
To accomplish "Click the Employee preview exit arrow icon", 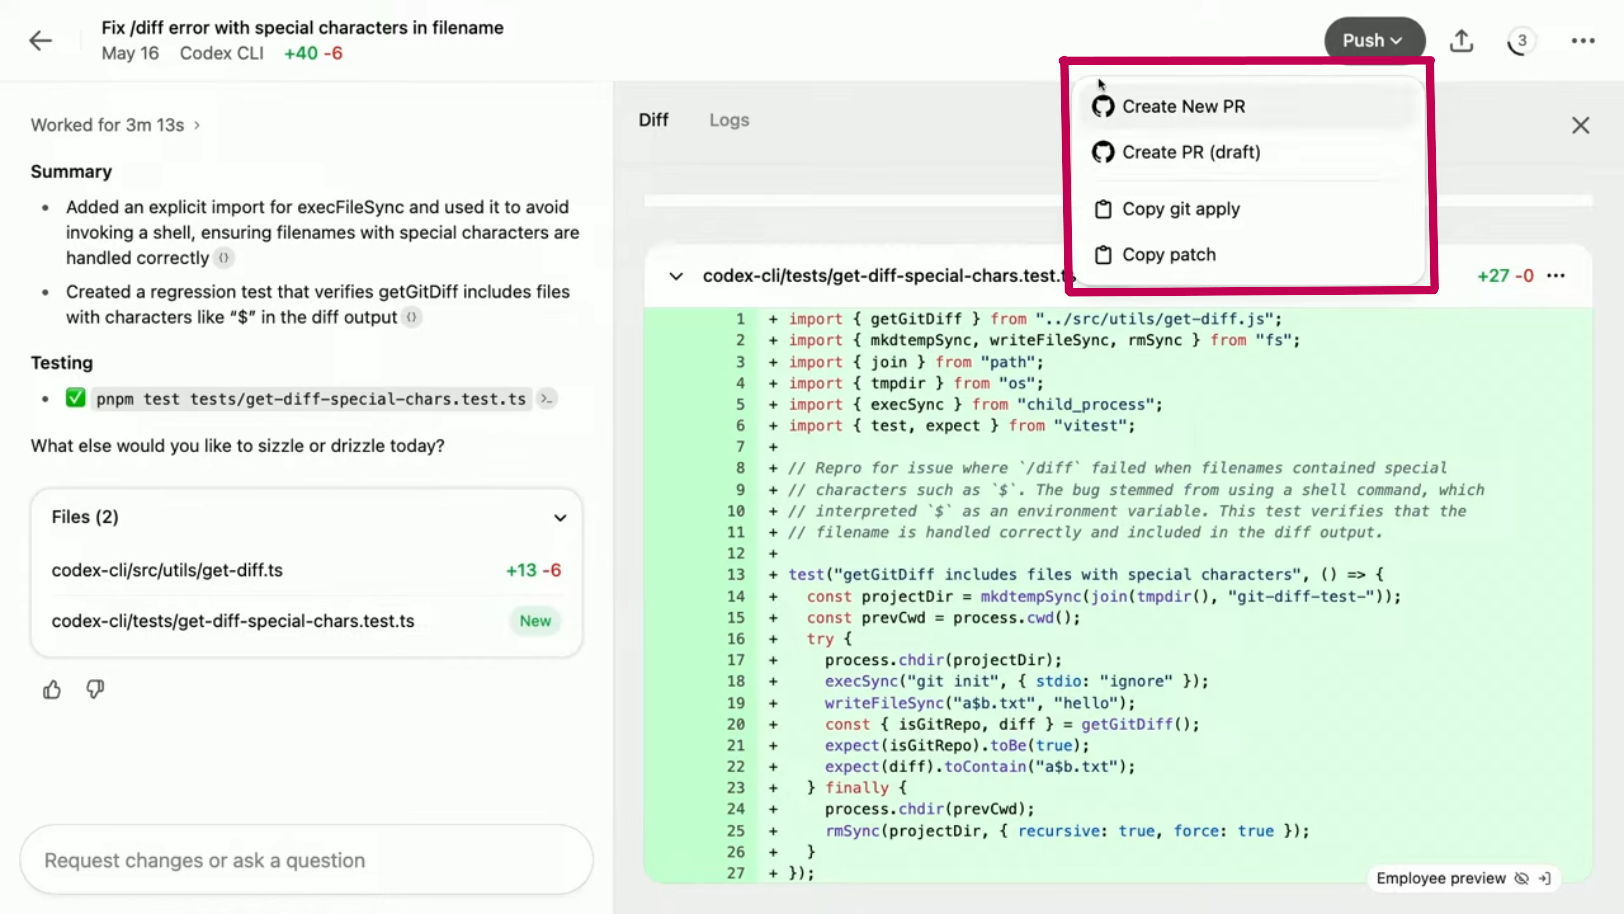I will click(1545, 878).
